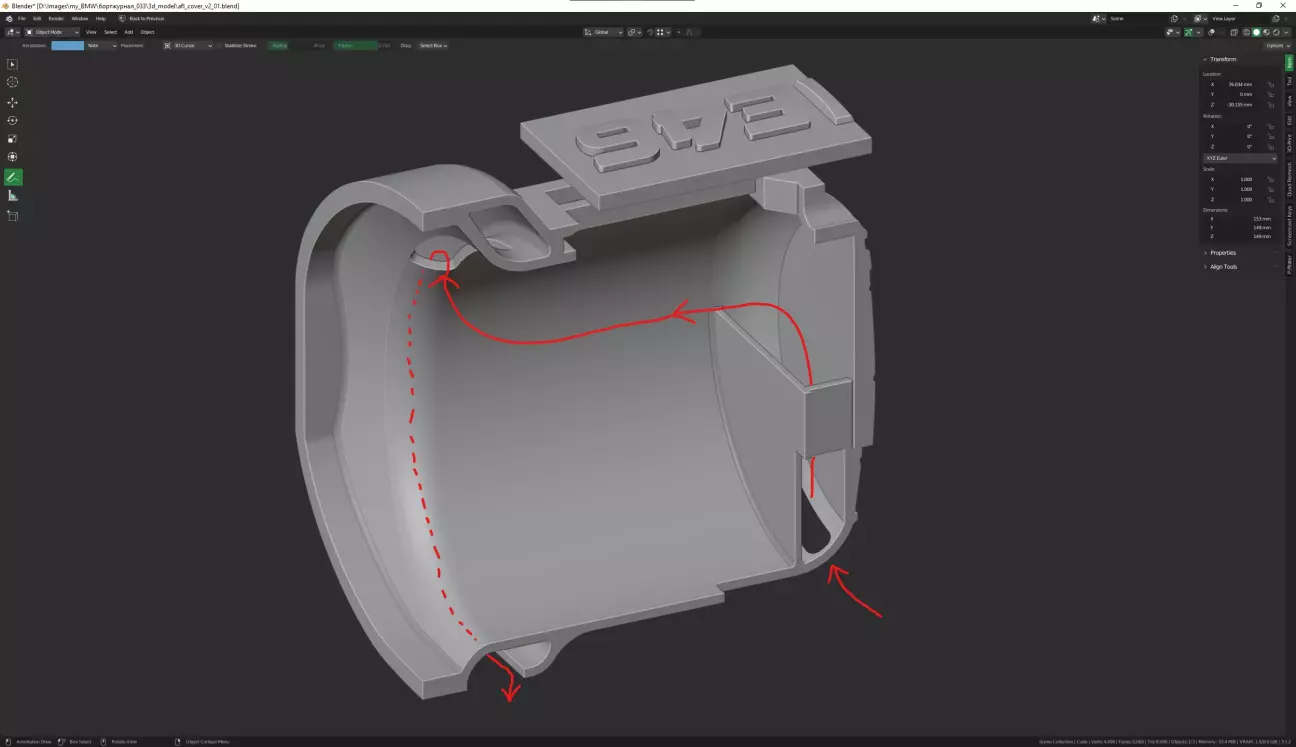The height and width of the screenshot is (747, 1296).
Task: Open the viewport Object menu
Action: (147, 32)
